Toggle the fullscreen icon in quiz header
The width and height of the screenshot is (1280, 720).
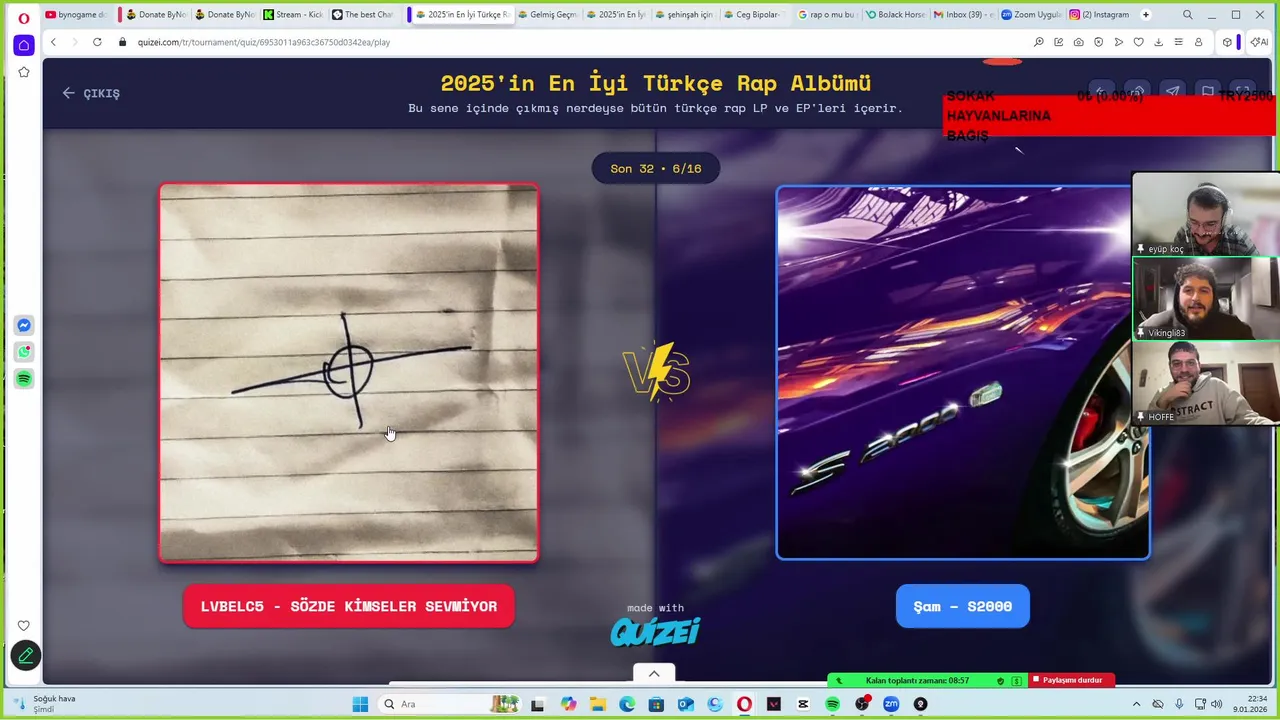[x=1242, y=91]
